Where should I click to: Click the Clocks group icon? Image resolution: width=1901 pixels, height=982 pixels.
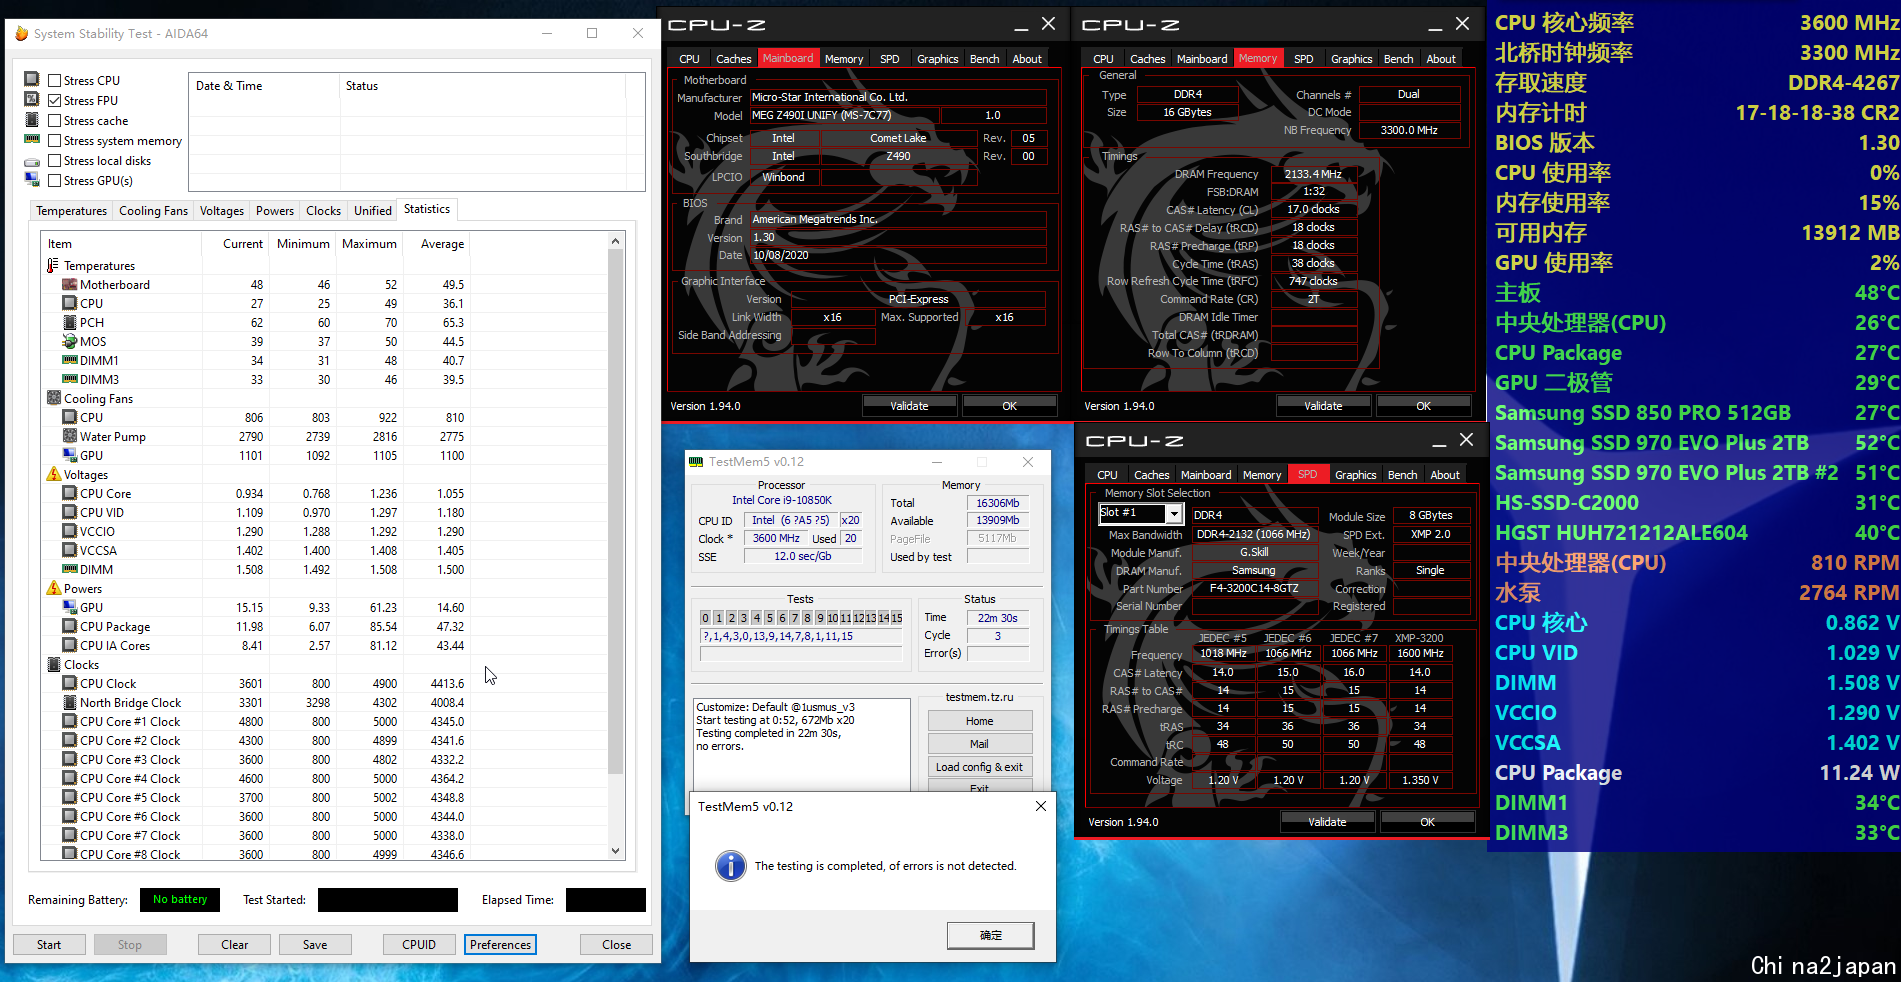(54, 664)
